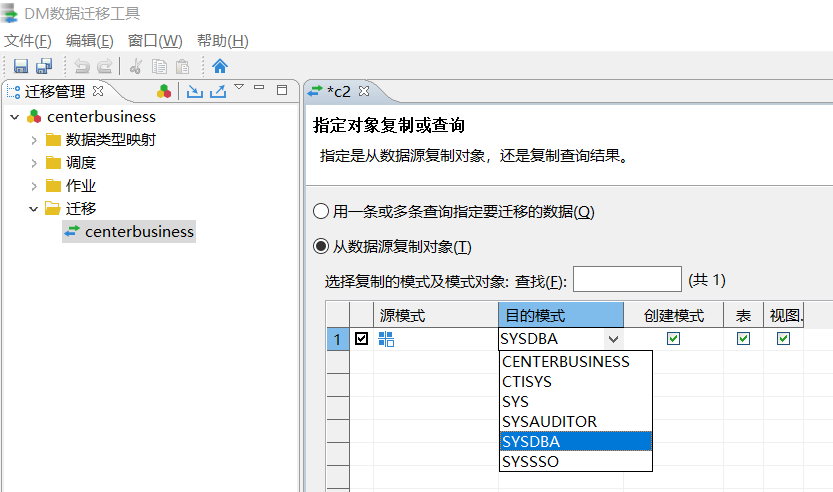Close the 迁移管理 tab
833x492 pixels.
point(98,91)
